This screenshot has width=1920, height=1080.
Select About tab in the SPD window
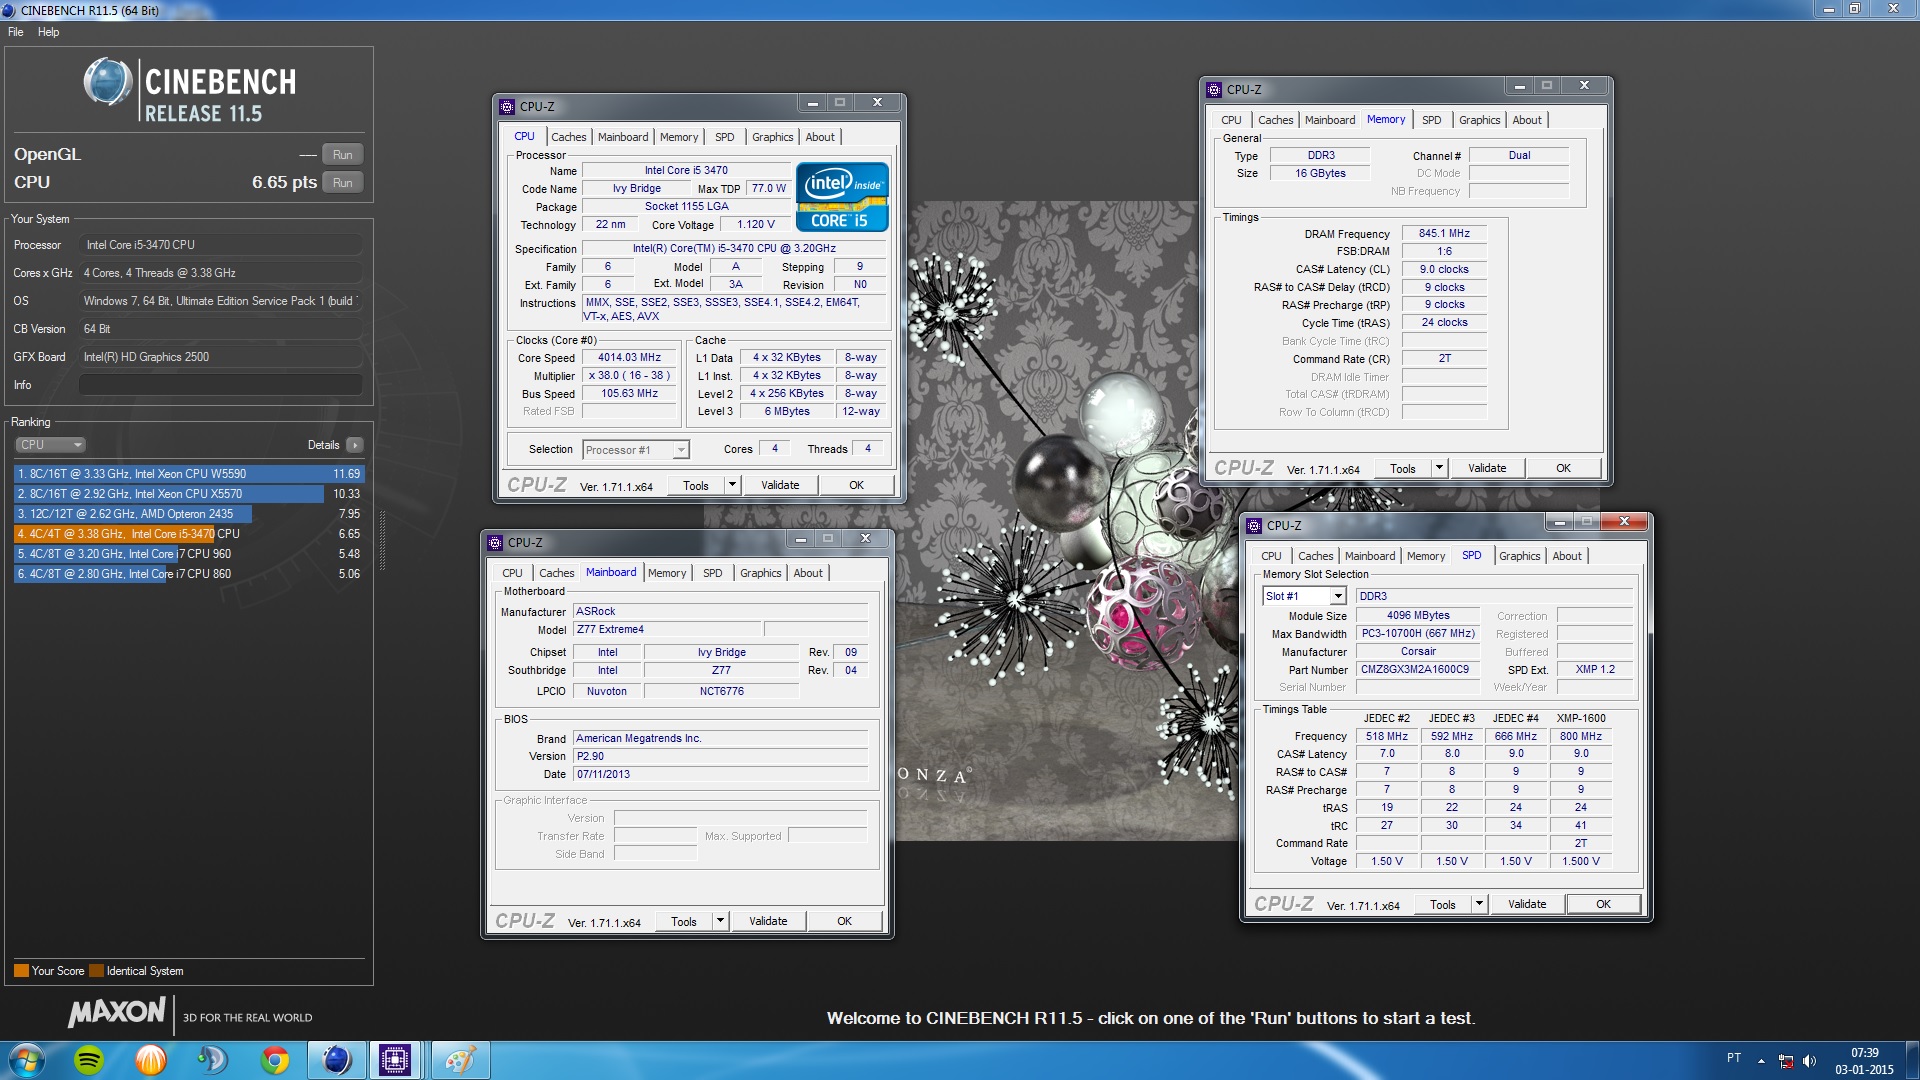[x=1567, y=556]
